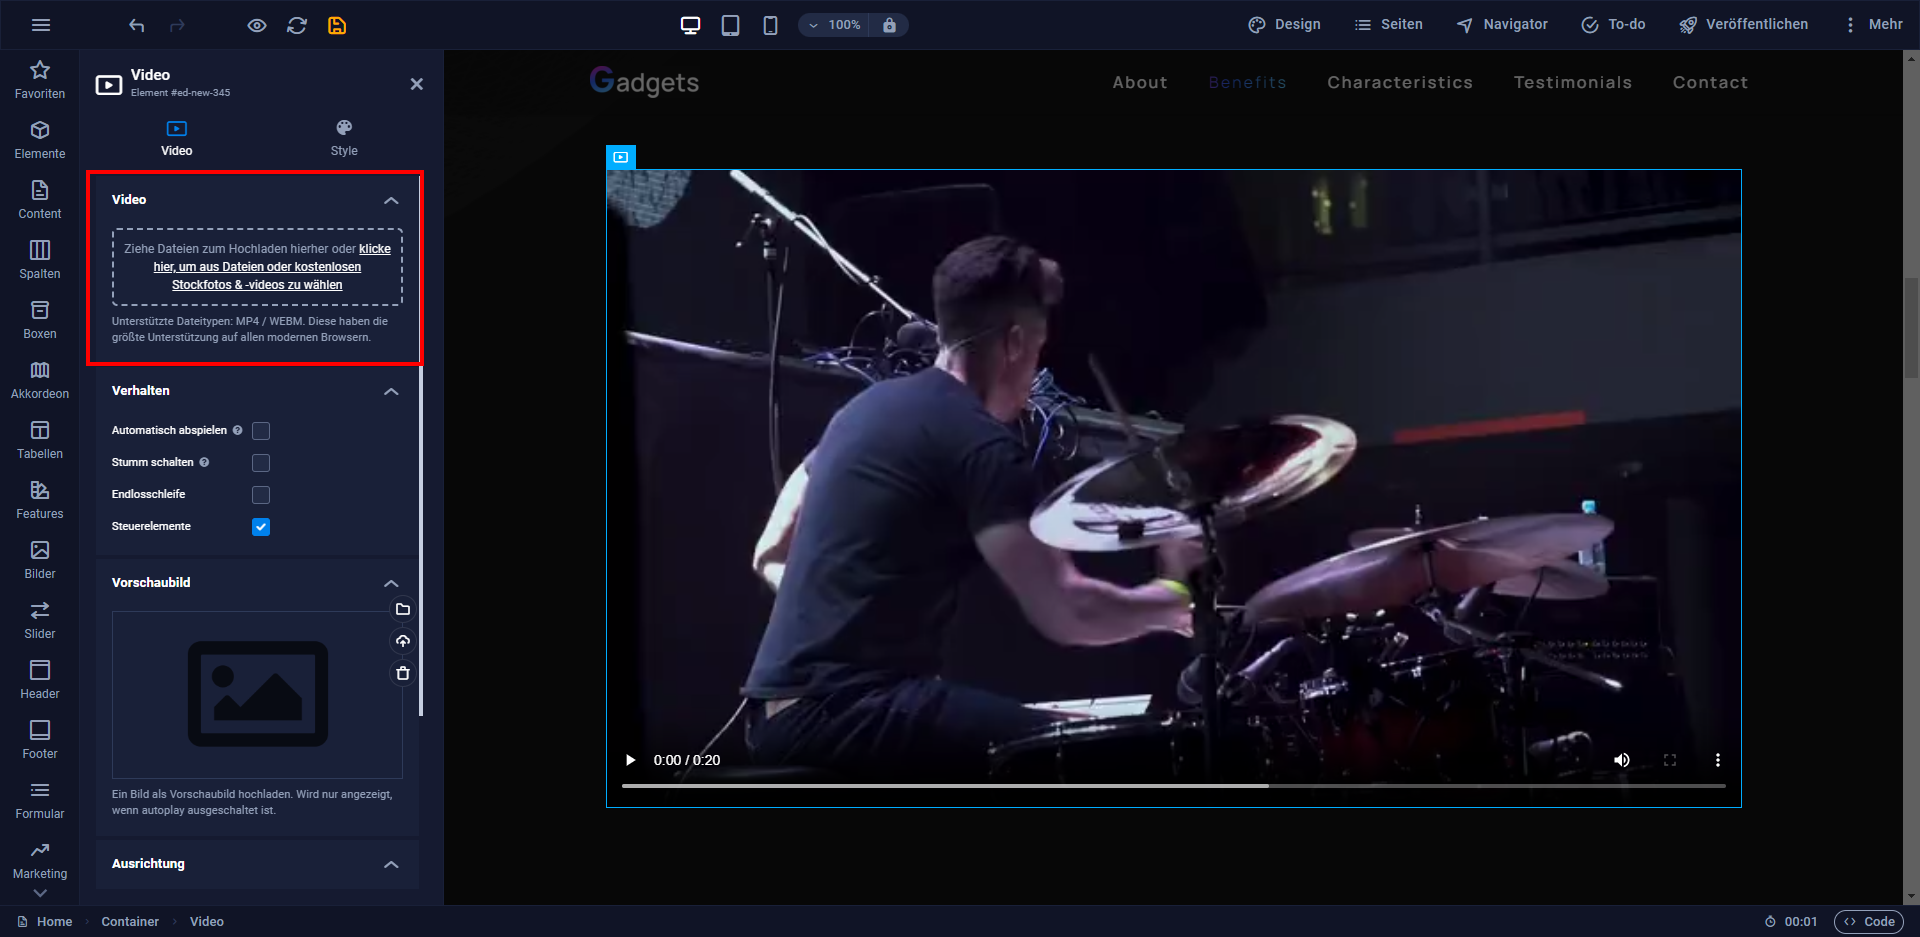Open Marketing in the sidebar

tap(40, 860)
